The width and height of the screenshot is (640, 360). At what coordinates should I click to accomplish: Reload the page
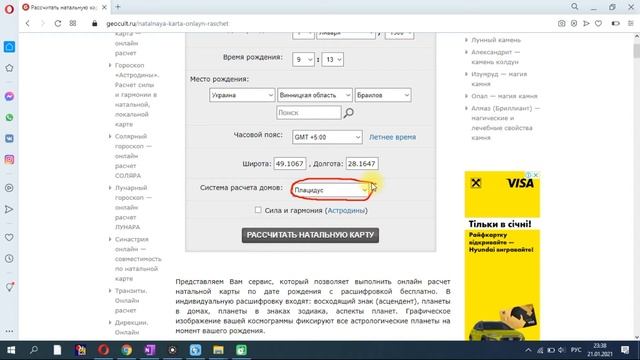tap(58, 24)
